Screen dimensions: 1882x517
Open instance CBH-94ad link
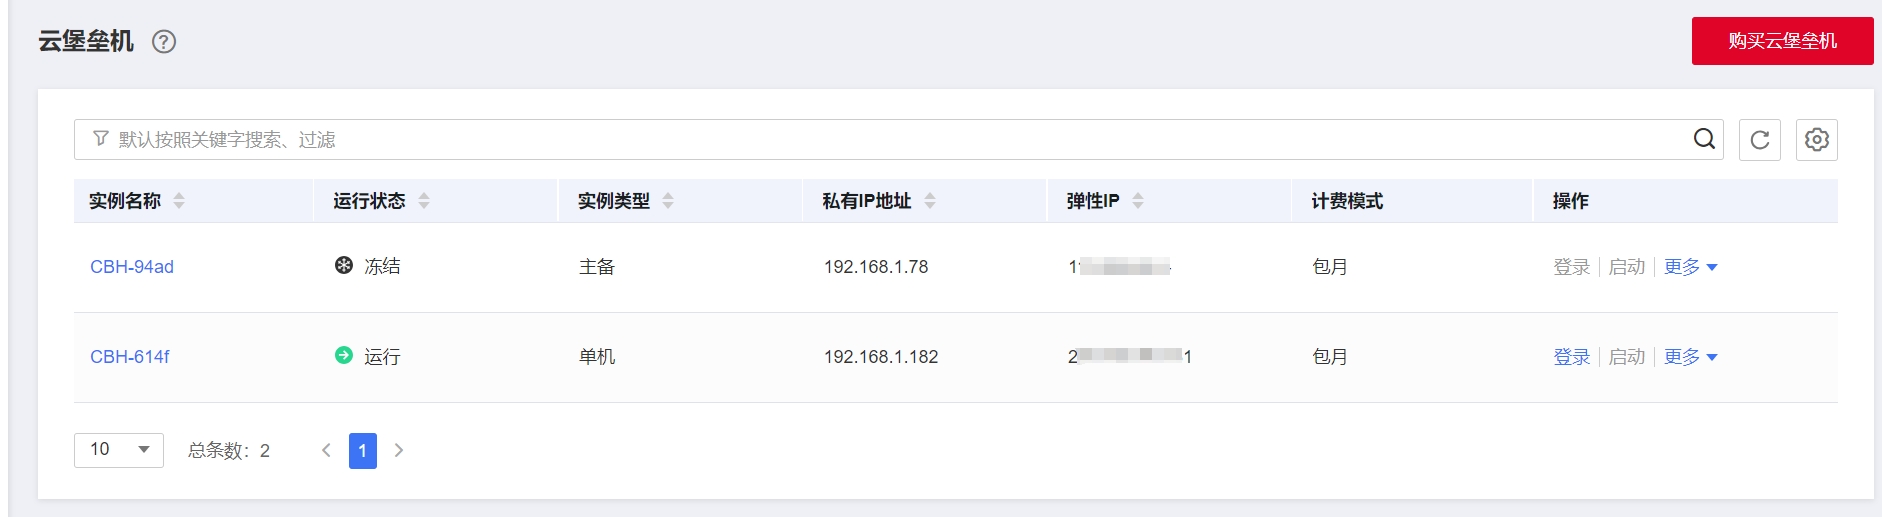pyautogui.click(x=132, y=267)
